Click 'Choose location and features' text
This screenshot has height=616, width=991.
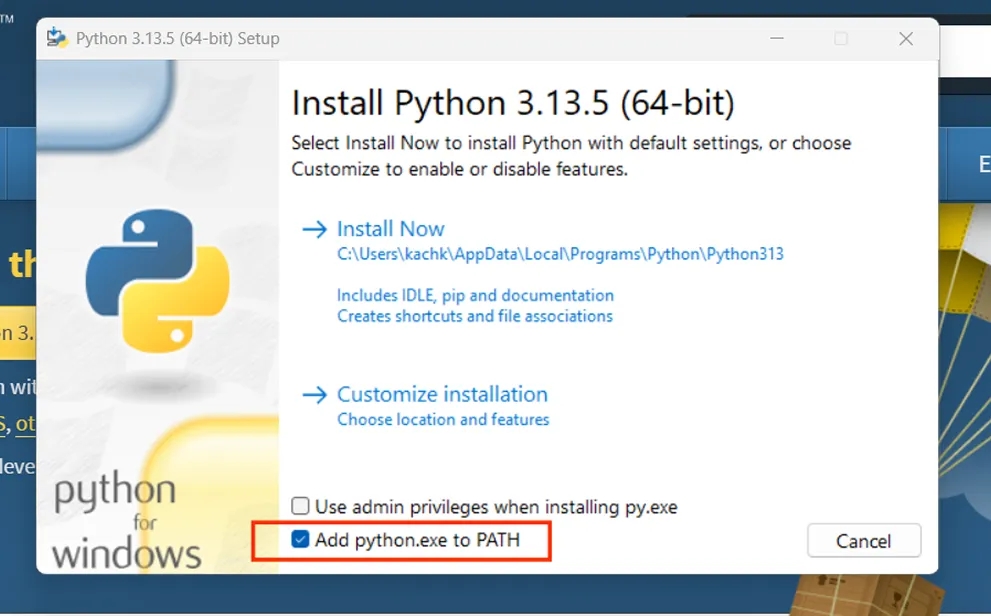click(443, 420)
